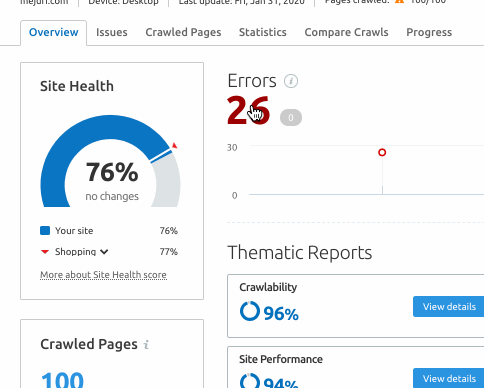Click View details for Site Performance

(x=449, y=378)
